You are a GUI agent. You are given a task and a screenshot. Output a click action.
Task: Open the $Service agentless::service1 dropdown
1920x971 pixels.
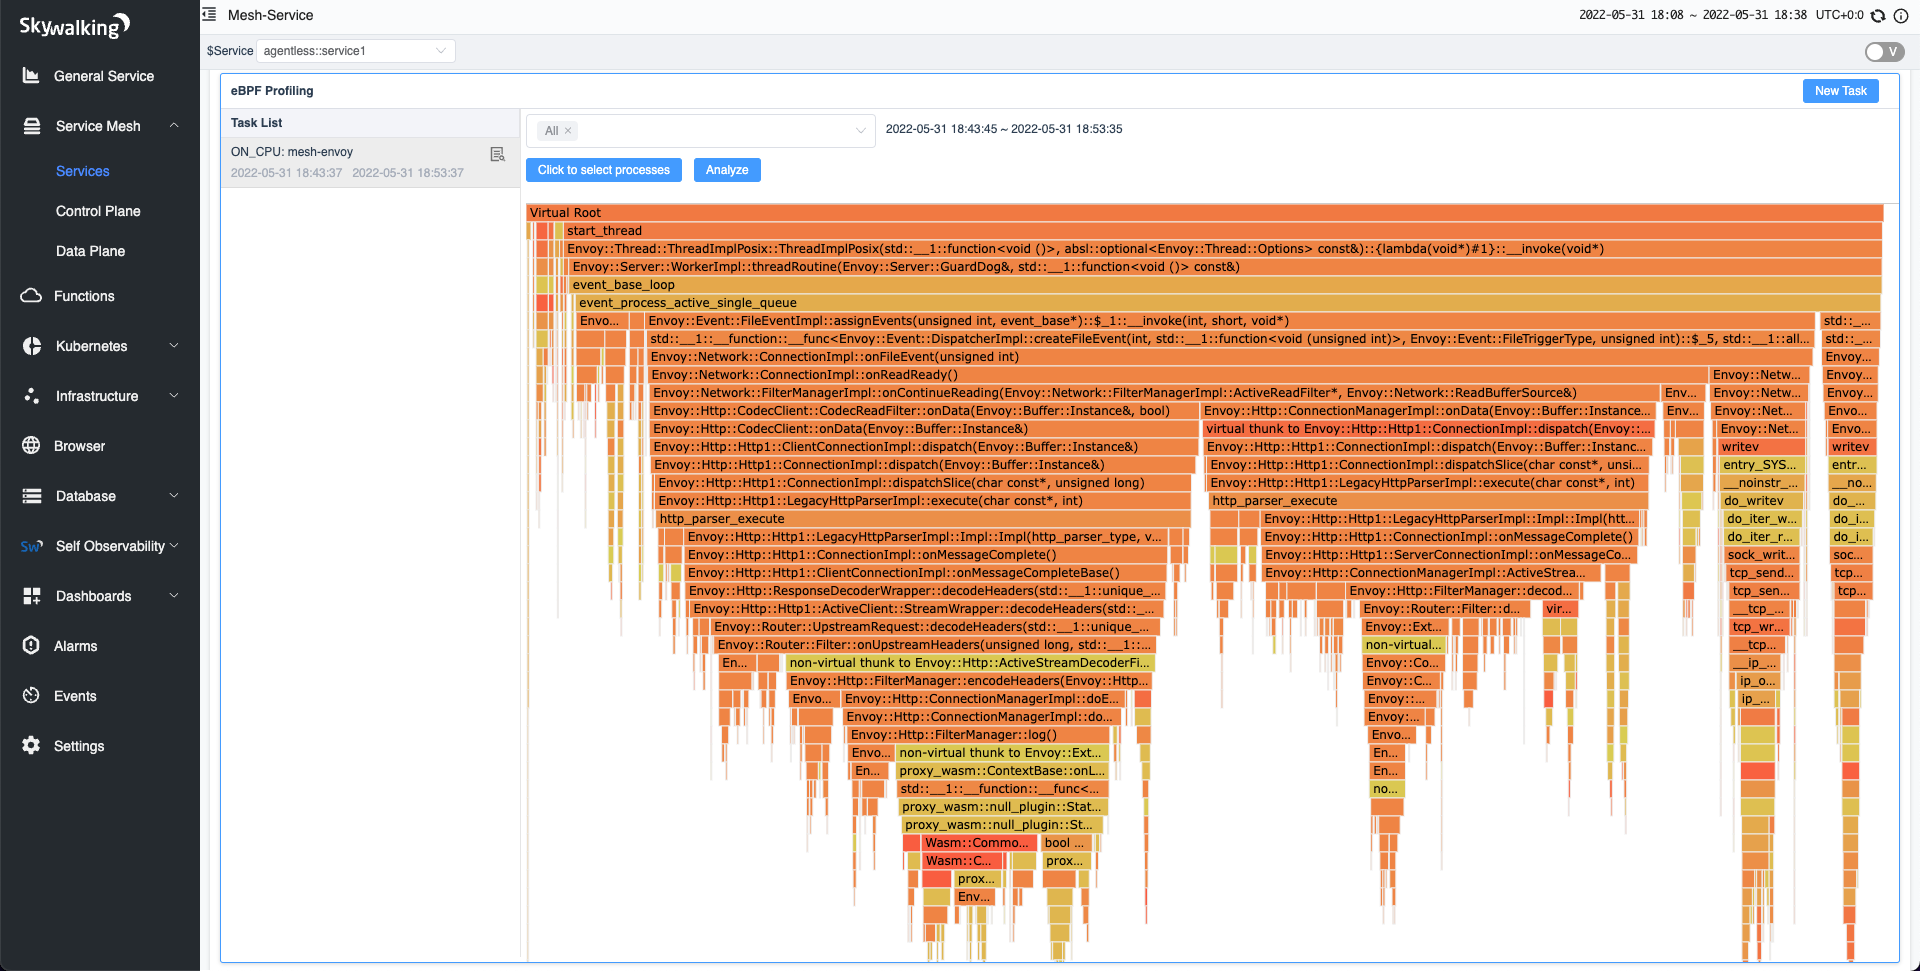355,50
